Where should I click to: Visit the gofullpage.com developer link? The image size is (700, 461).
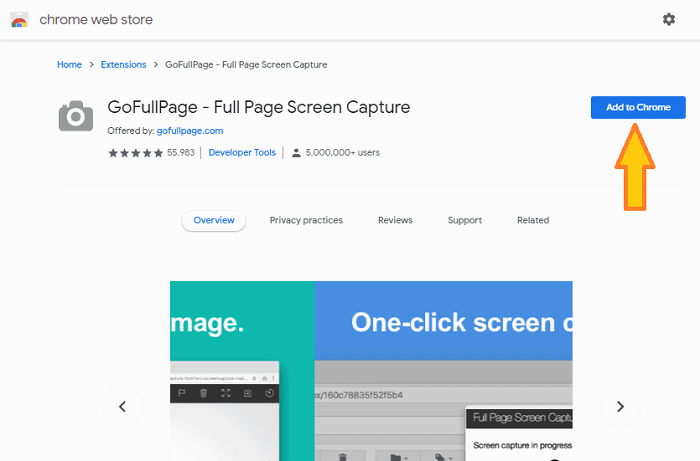[x=190, y=131]
